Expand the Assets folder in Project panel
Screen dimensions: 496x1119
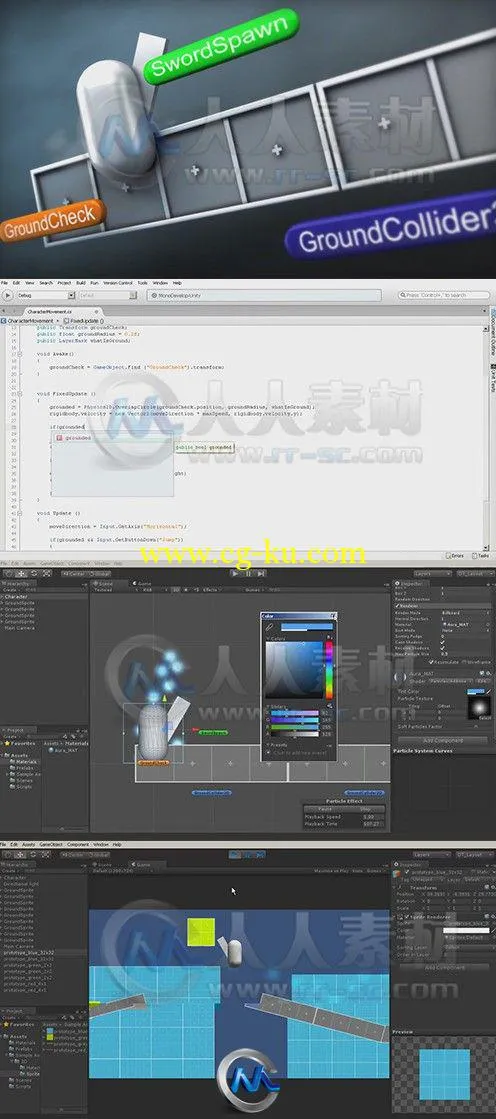pos(3,754)
